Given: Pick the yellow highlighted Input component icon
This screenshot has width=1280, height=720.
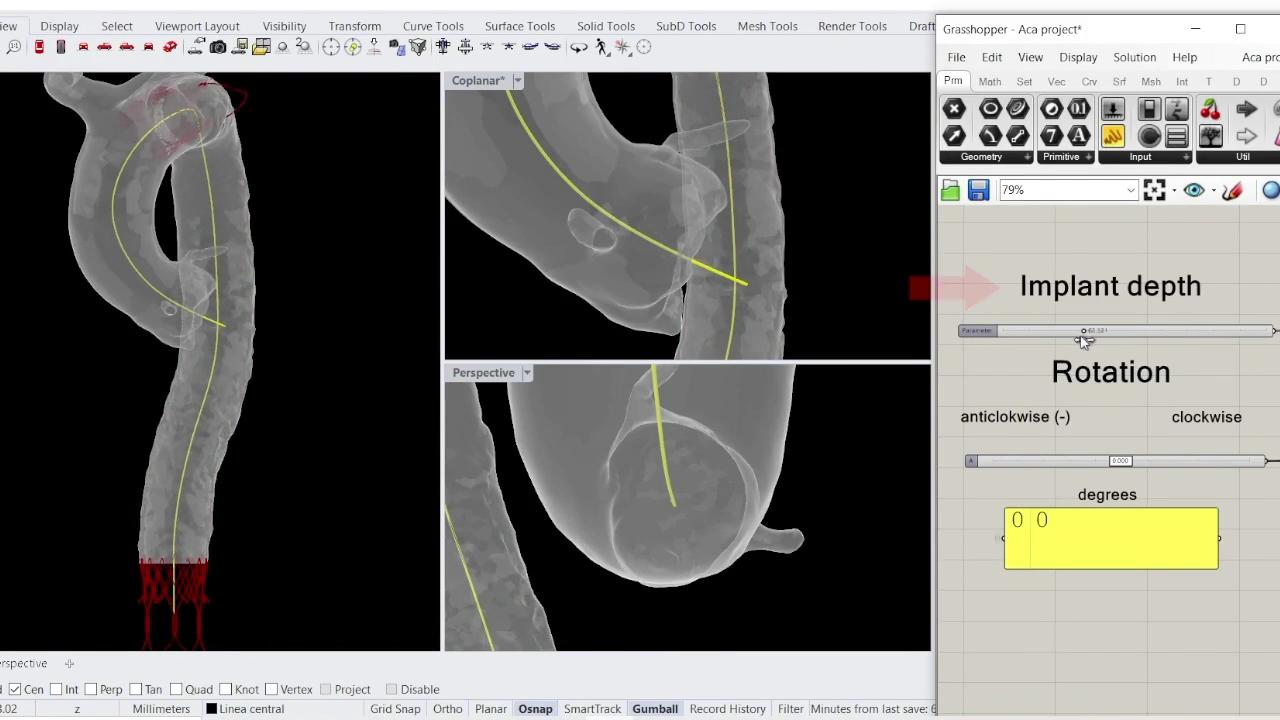Looking at the screenshot, I should (1112, 136).
